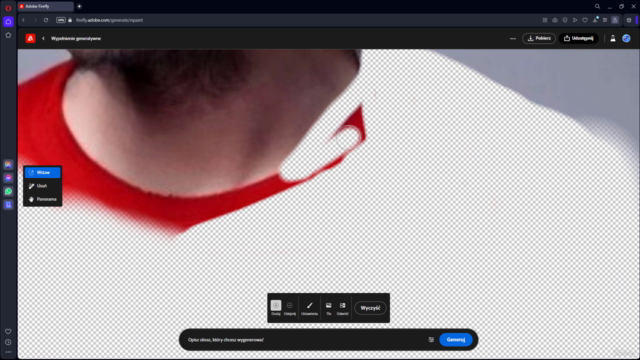Click the toolbar icon with blue notification dot

(x=595, y=20)
